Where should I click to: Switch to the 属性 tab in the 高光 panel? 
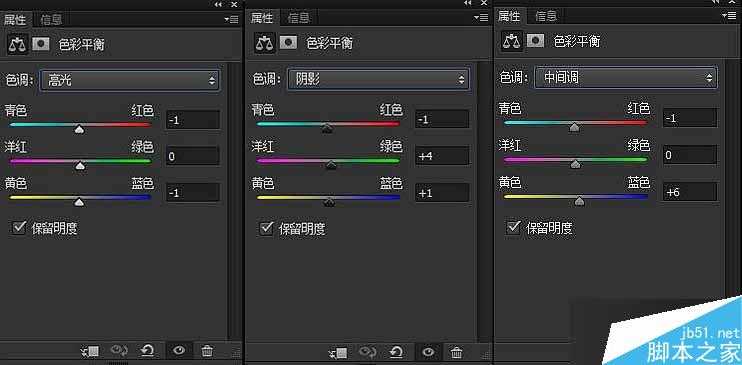(15, 19)
